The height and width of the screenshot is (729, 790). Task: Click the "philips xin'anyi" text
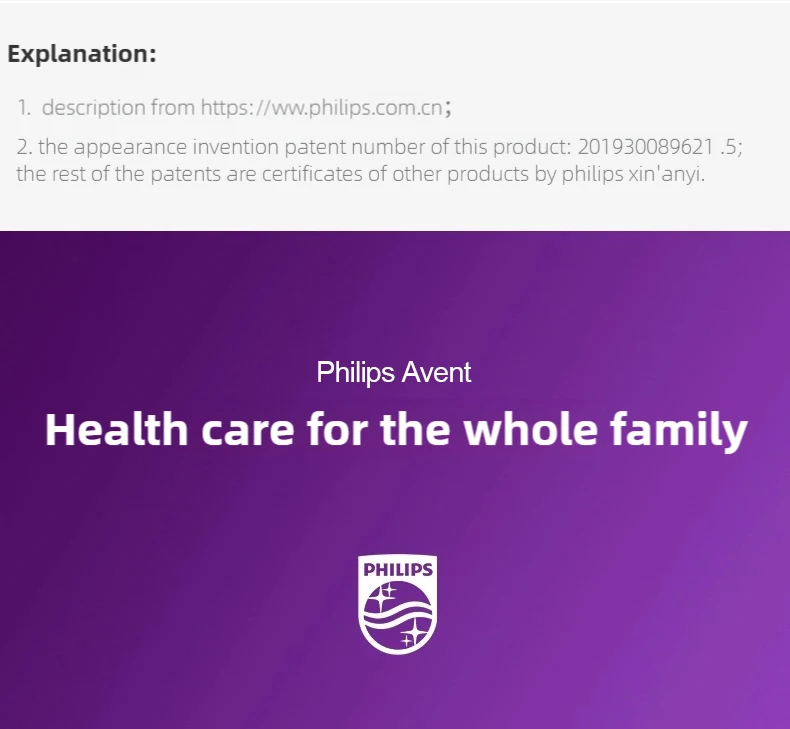tap(633, 174)
